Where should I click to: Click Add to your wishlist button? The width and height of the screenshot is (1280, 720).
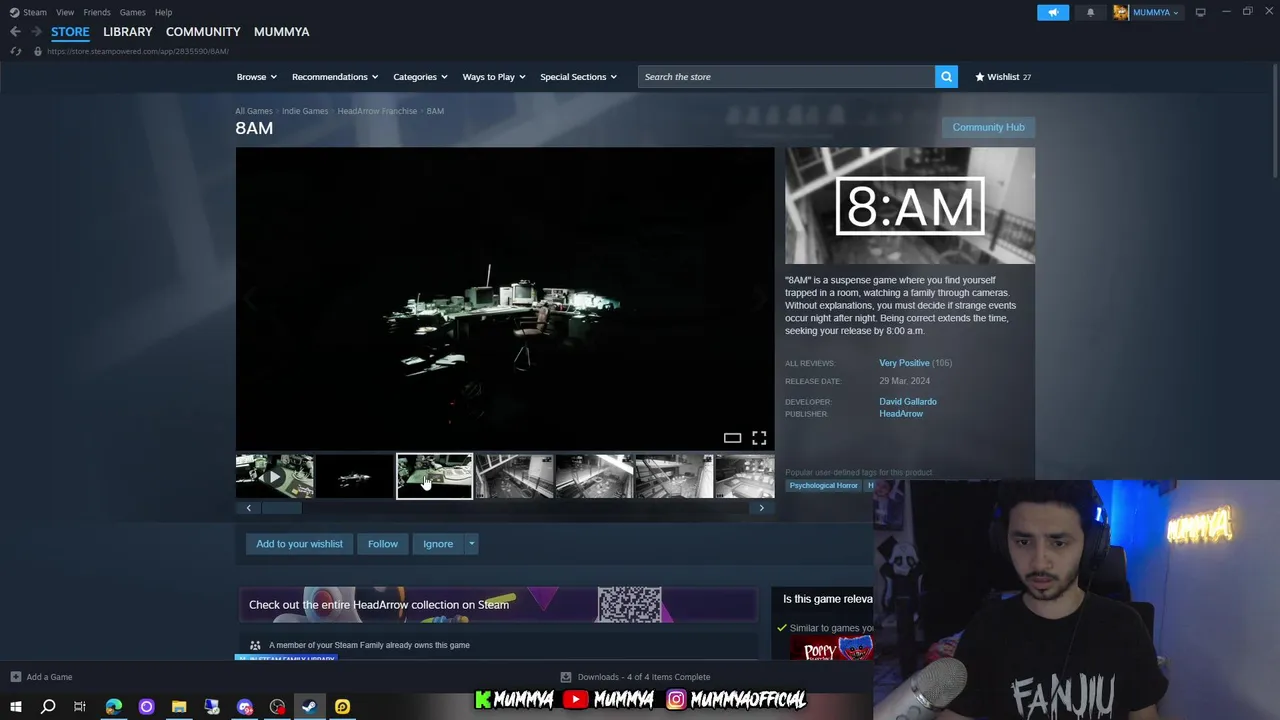(x=299, y=544)
